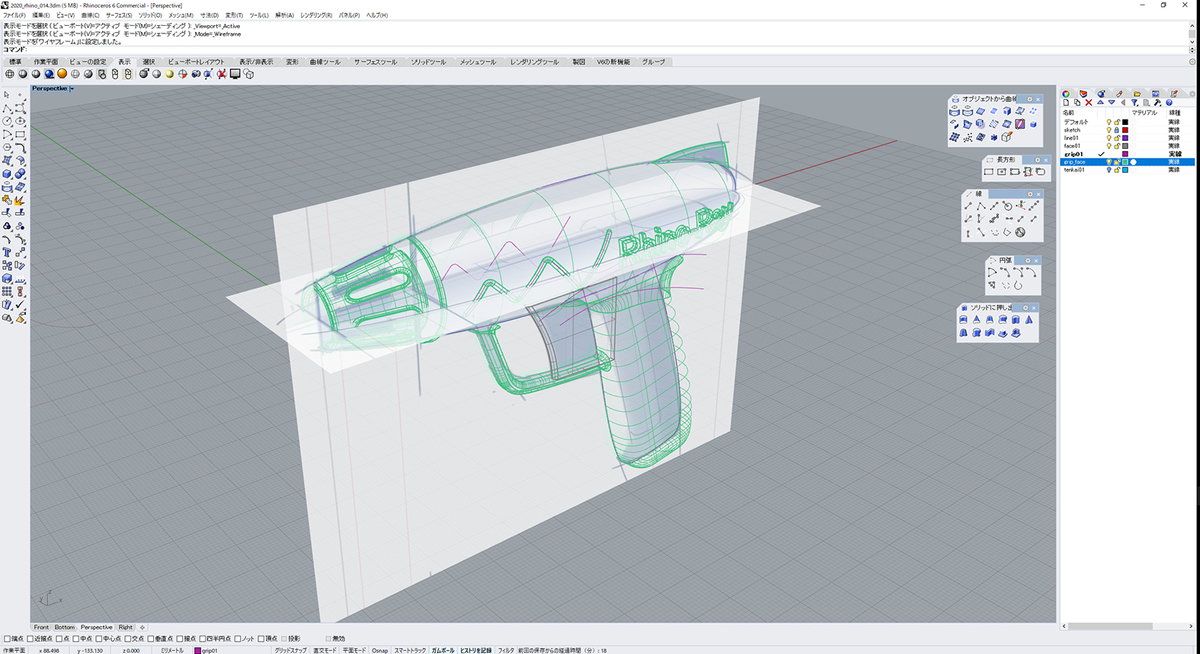
Task: Click the 名前 column header in Layers panel
Action: [x=1069, y=113]
